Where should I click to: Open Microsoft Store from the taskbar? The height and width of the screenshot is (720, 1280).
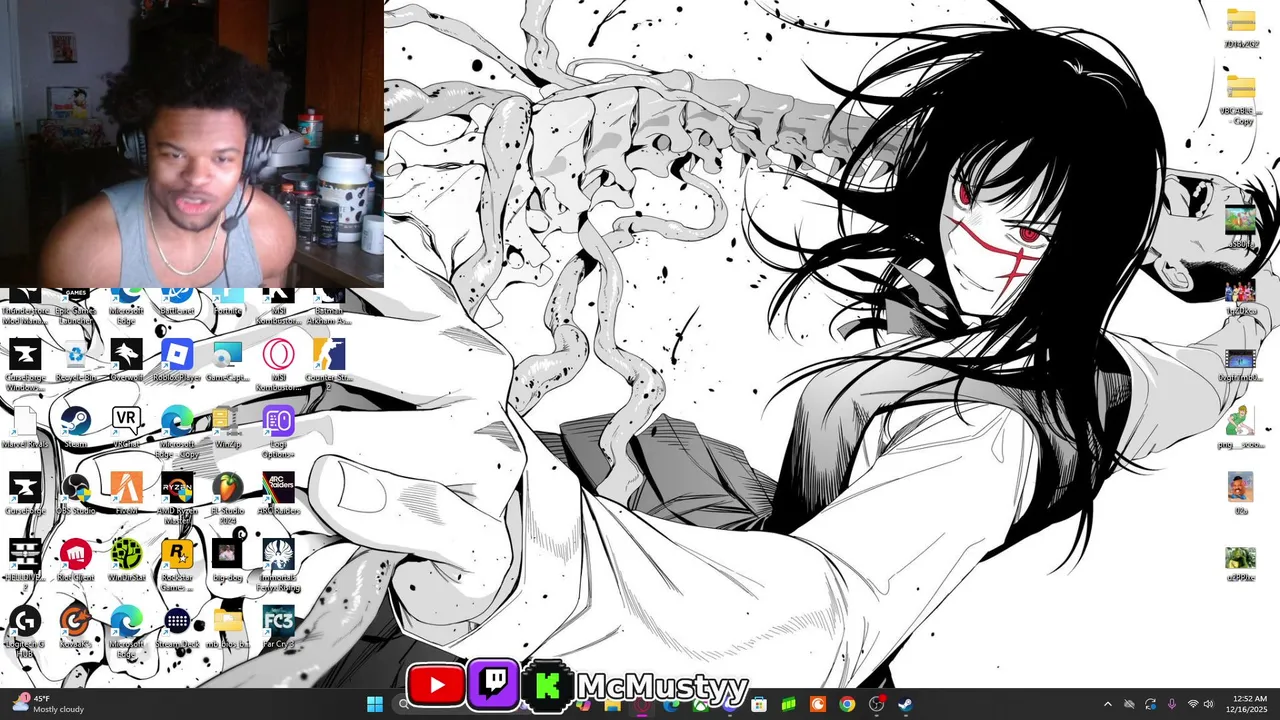[x=759, y=704]
